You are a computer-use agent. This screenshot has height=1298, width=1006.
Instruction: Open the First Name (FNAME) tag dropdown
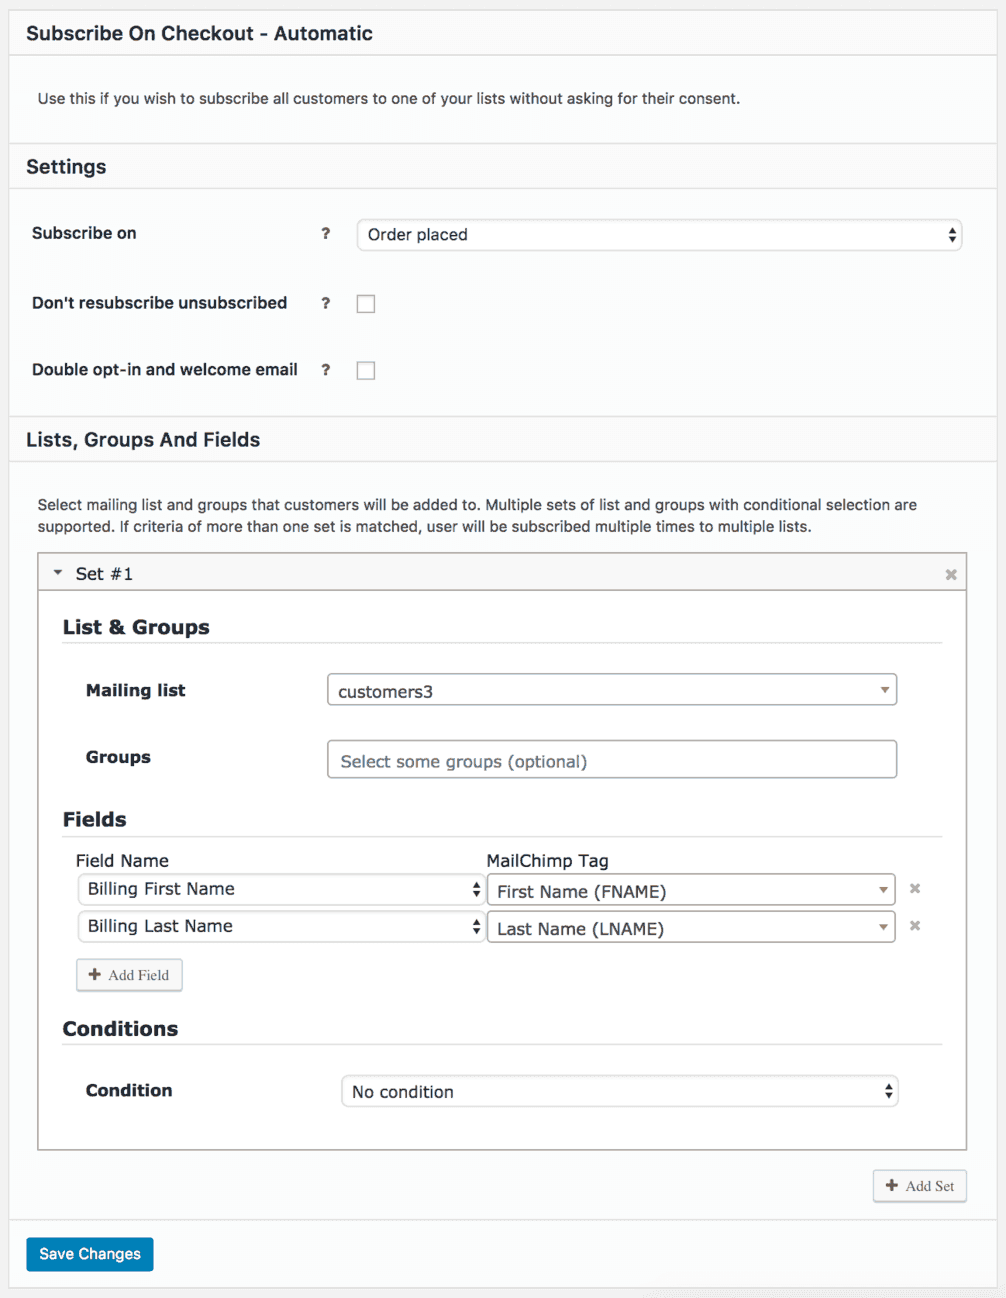690,891
